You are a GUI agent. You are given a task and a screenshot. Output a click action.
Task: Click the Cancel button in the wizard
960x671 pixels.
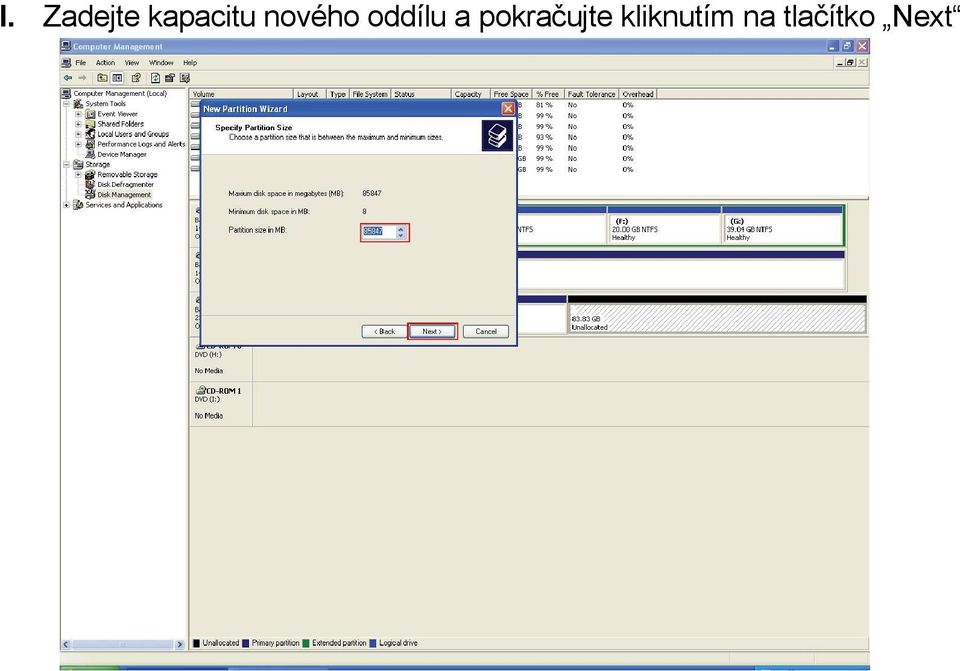486,331
